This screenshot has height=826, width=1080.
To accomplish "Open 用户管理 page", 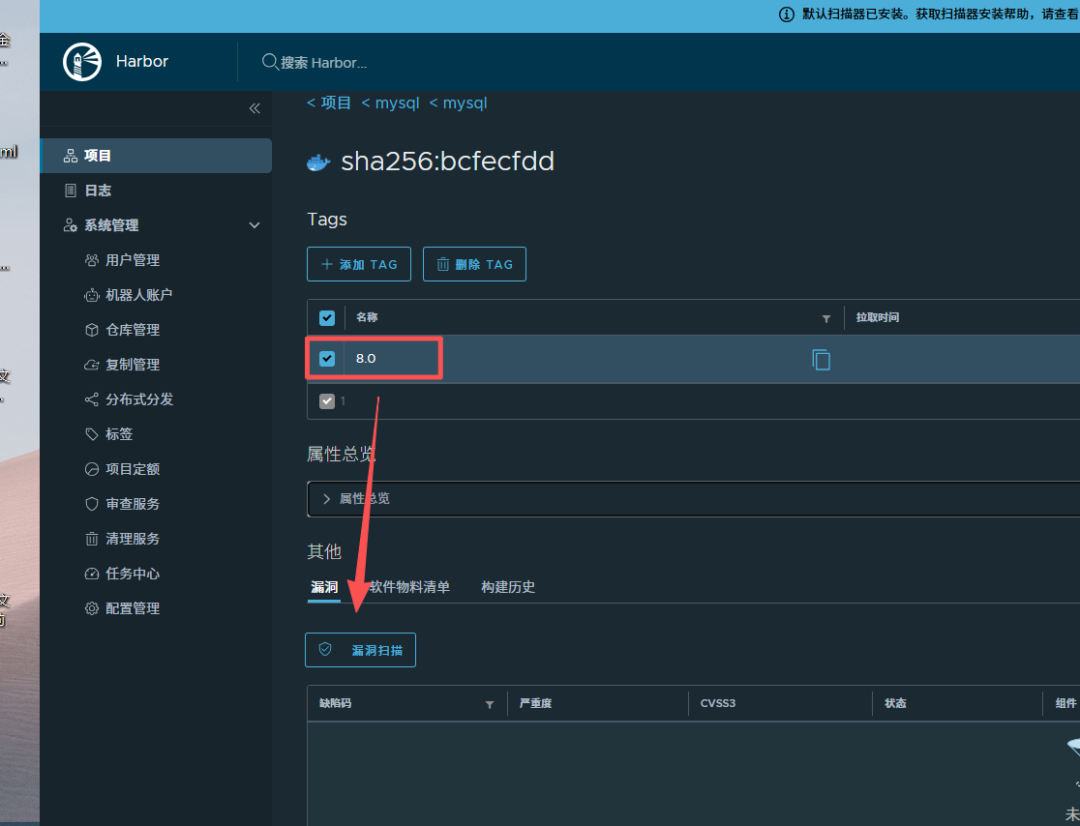I will click(x=132, y=260).
